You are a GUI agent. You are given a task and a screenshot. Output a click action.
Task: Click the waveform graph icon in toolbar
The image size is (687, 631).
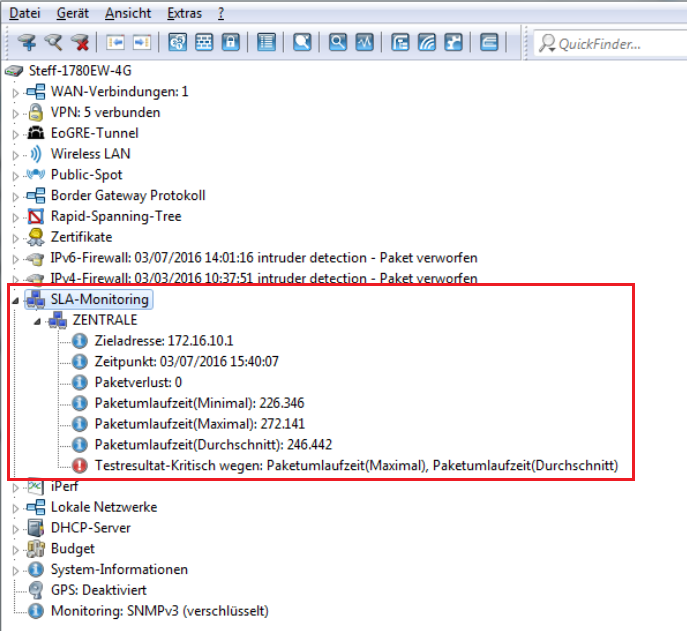pyautogui.click(x=364, y=43)
